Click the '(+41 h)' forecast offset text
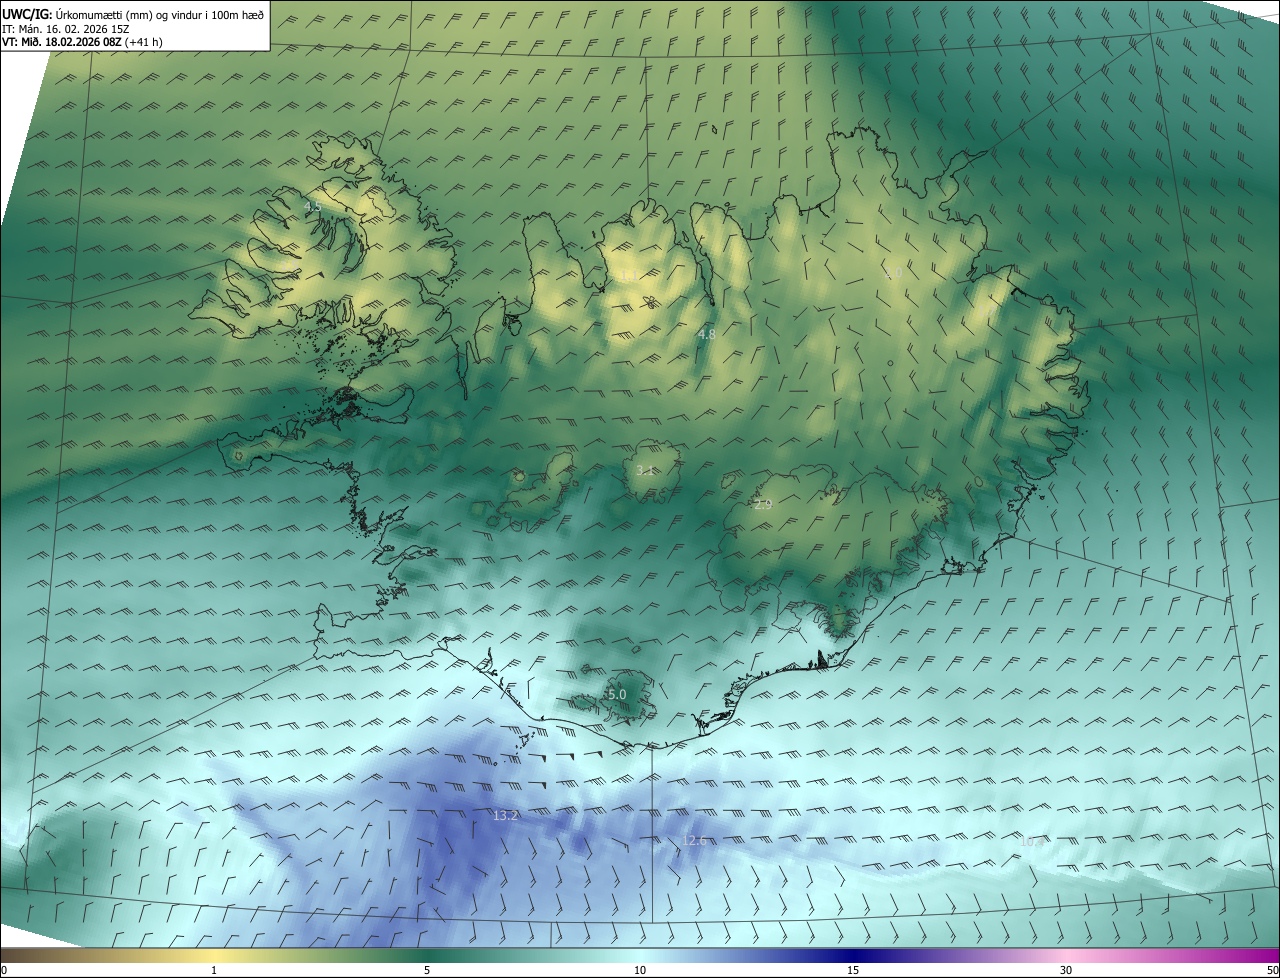1280x978 pixels. (x=146, y=42)
